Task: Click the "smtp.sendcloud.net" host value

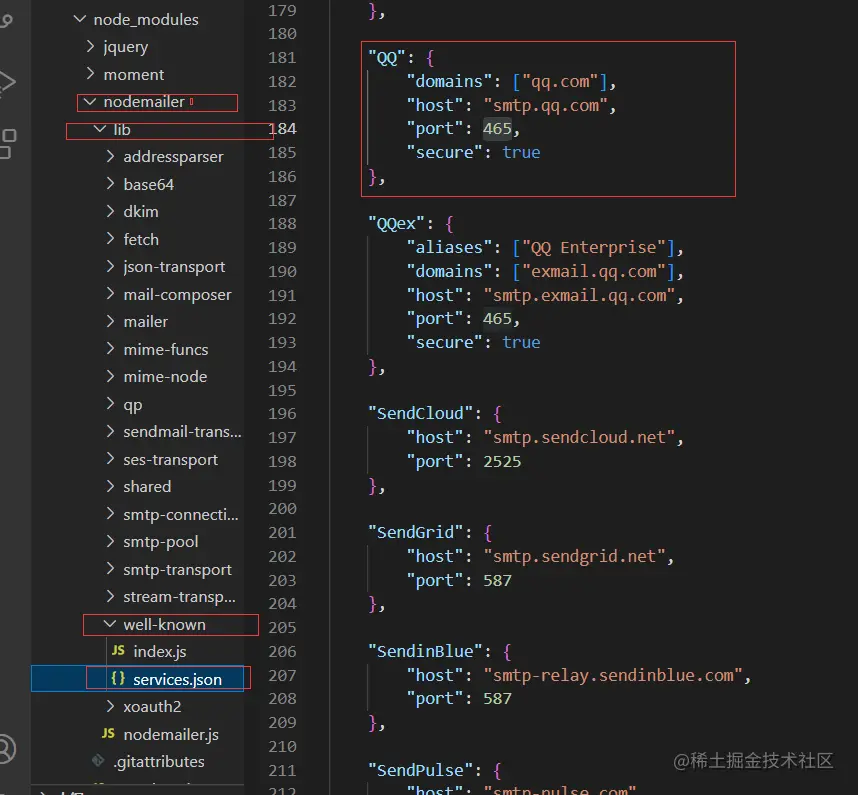Action: click(579, 437)
